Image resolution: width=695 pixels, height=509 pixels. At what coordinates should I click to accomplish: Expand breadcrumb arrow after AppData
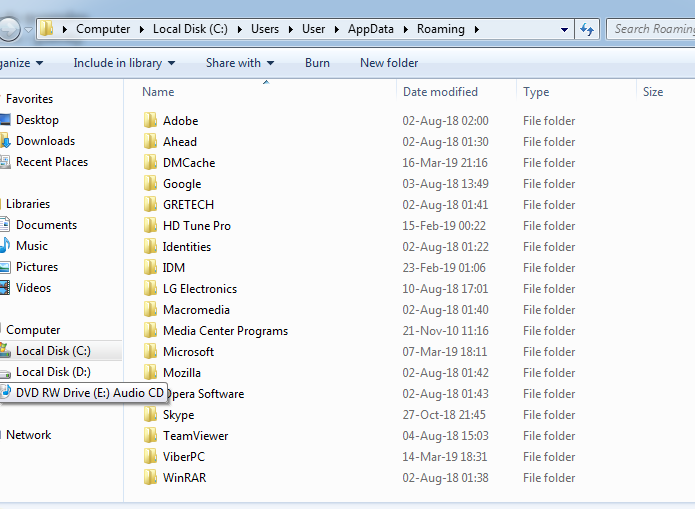(406, 29)
